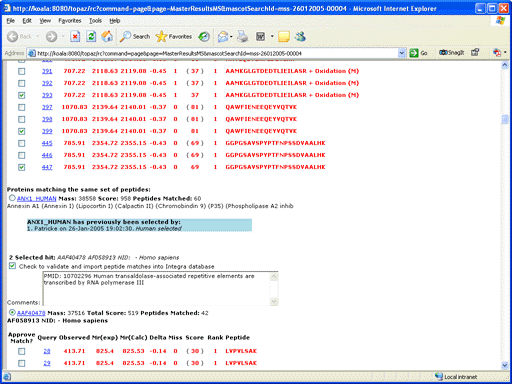The width and height of the screenshot is (512, 384).
Task: Click the Mail envelope icon
Action: tap(222, 36)
